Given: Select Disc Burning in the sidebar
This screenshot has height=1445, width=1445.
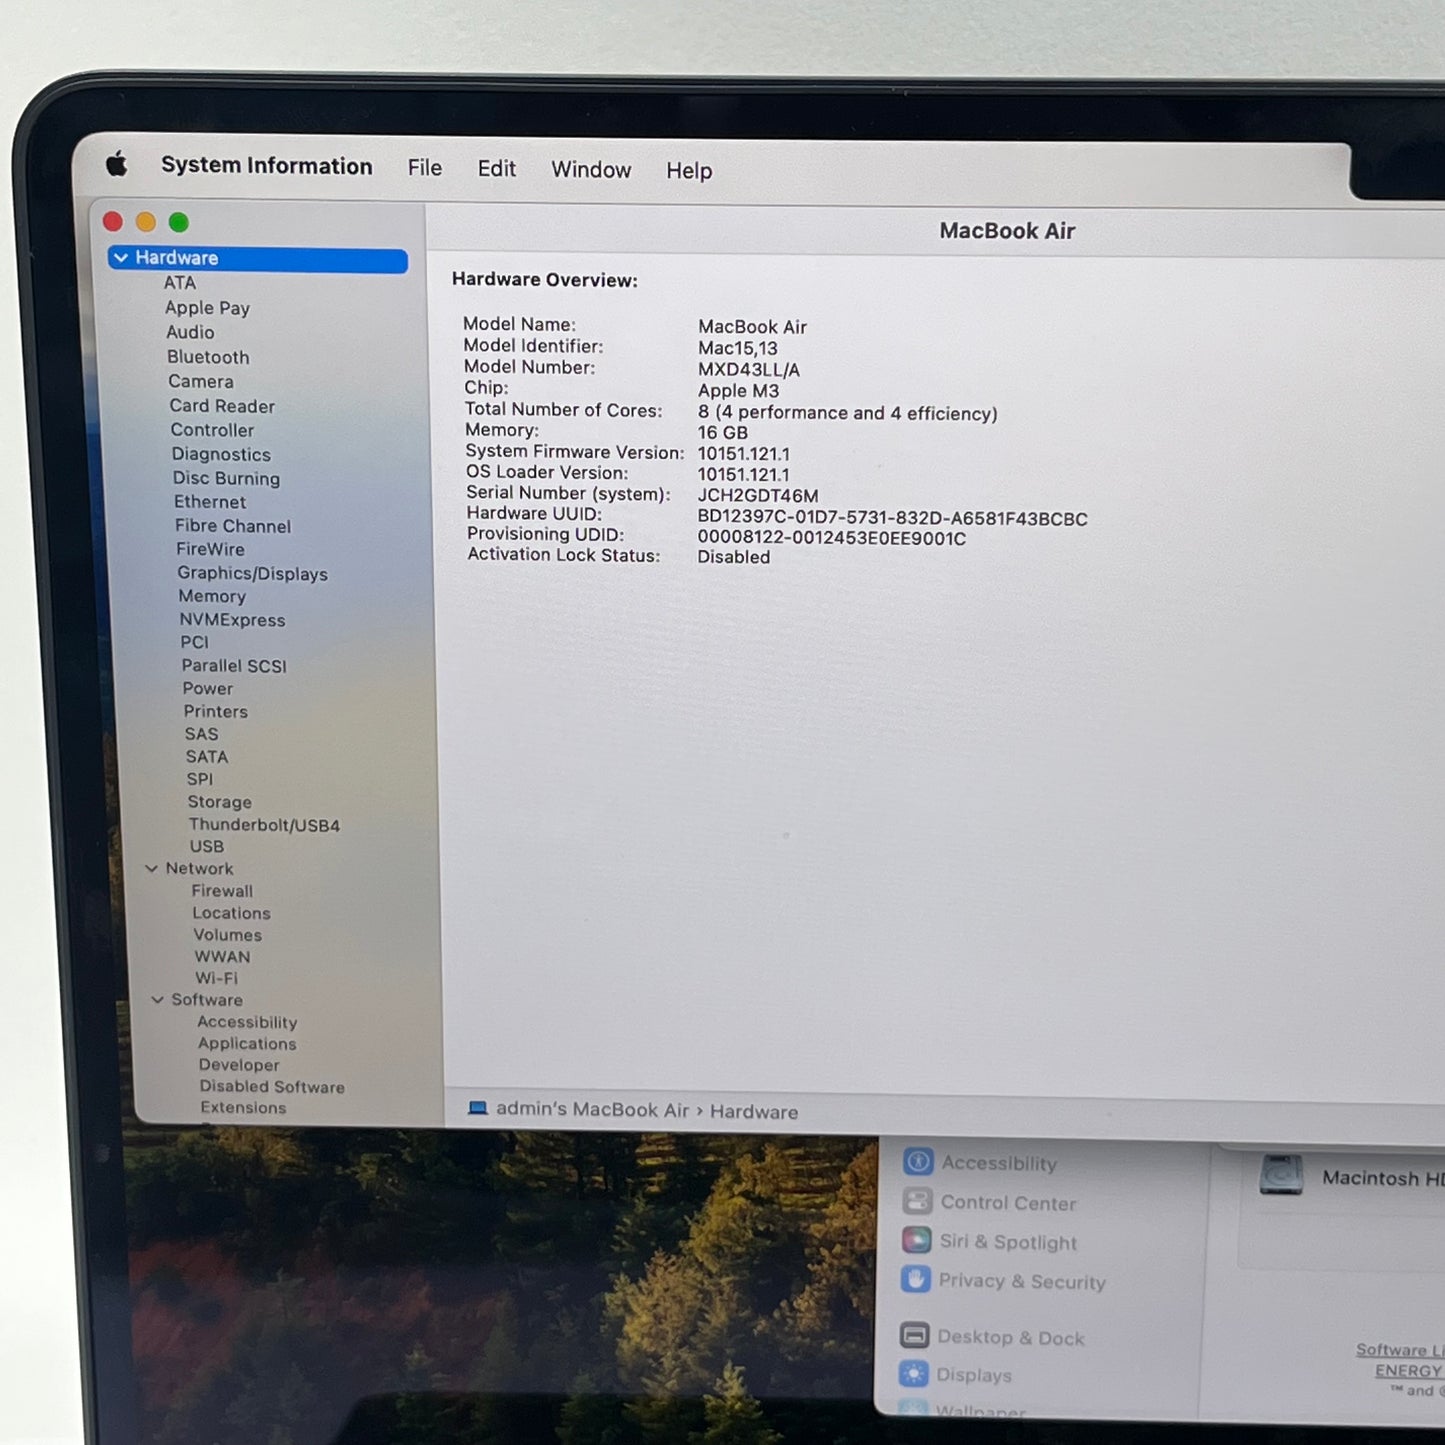Looking at the screenshot, I should 226,478.
